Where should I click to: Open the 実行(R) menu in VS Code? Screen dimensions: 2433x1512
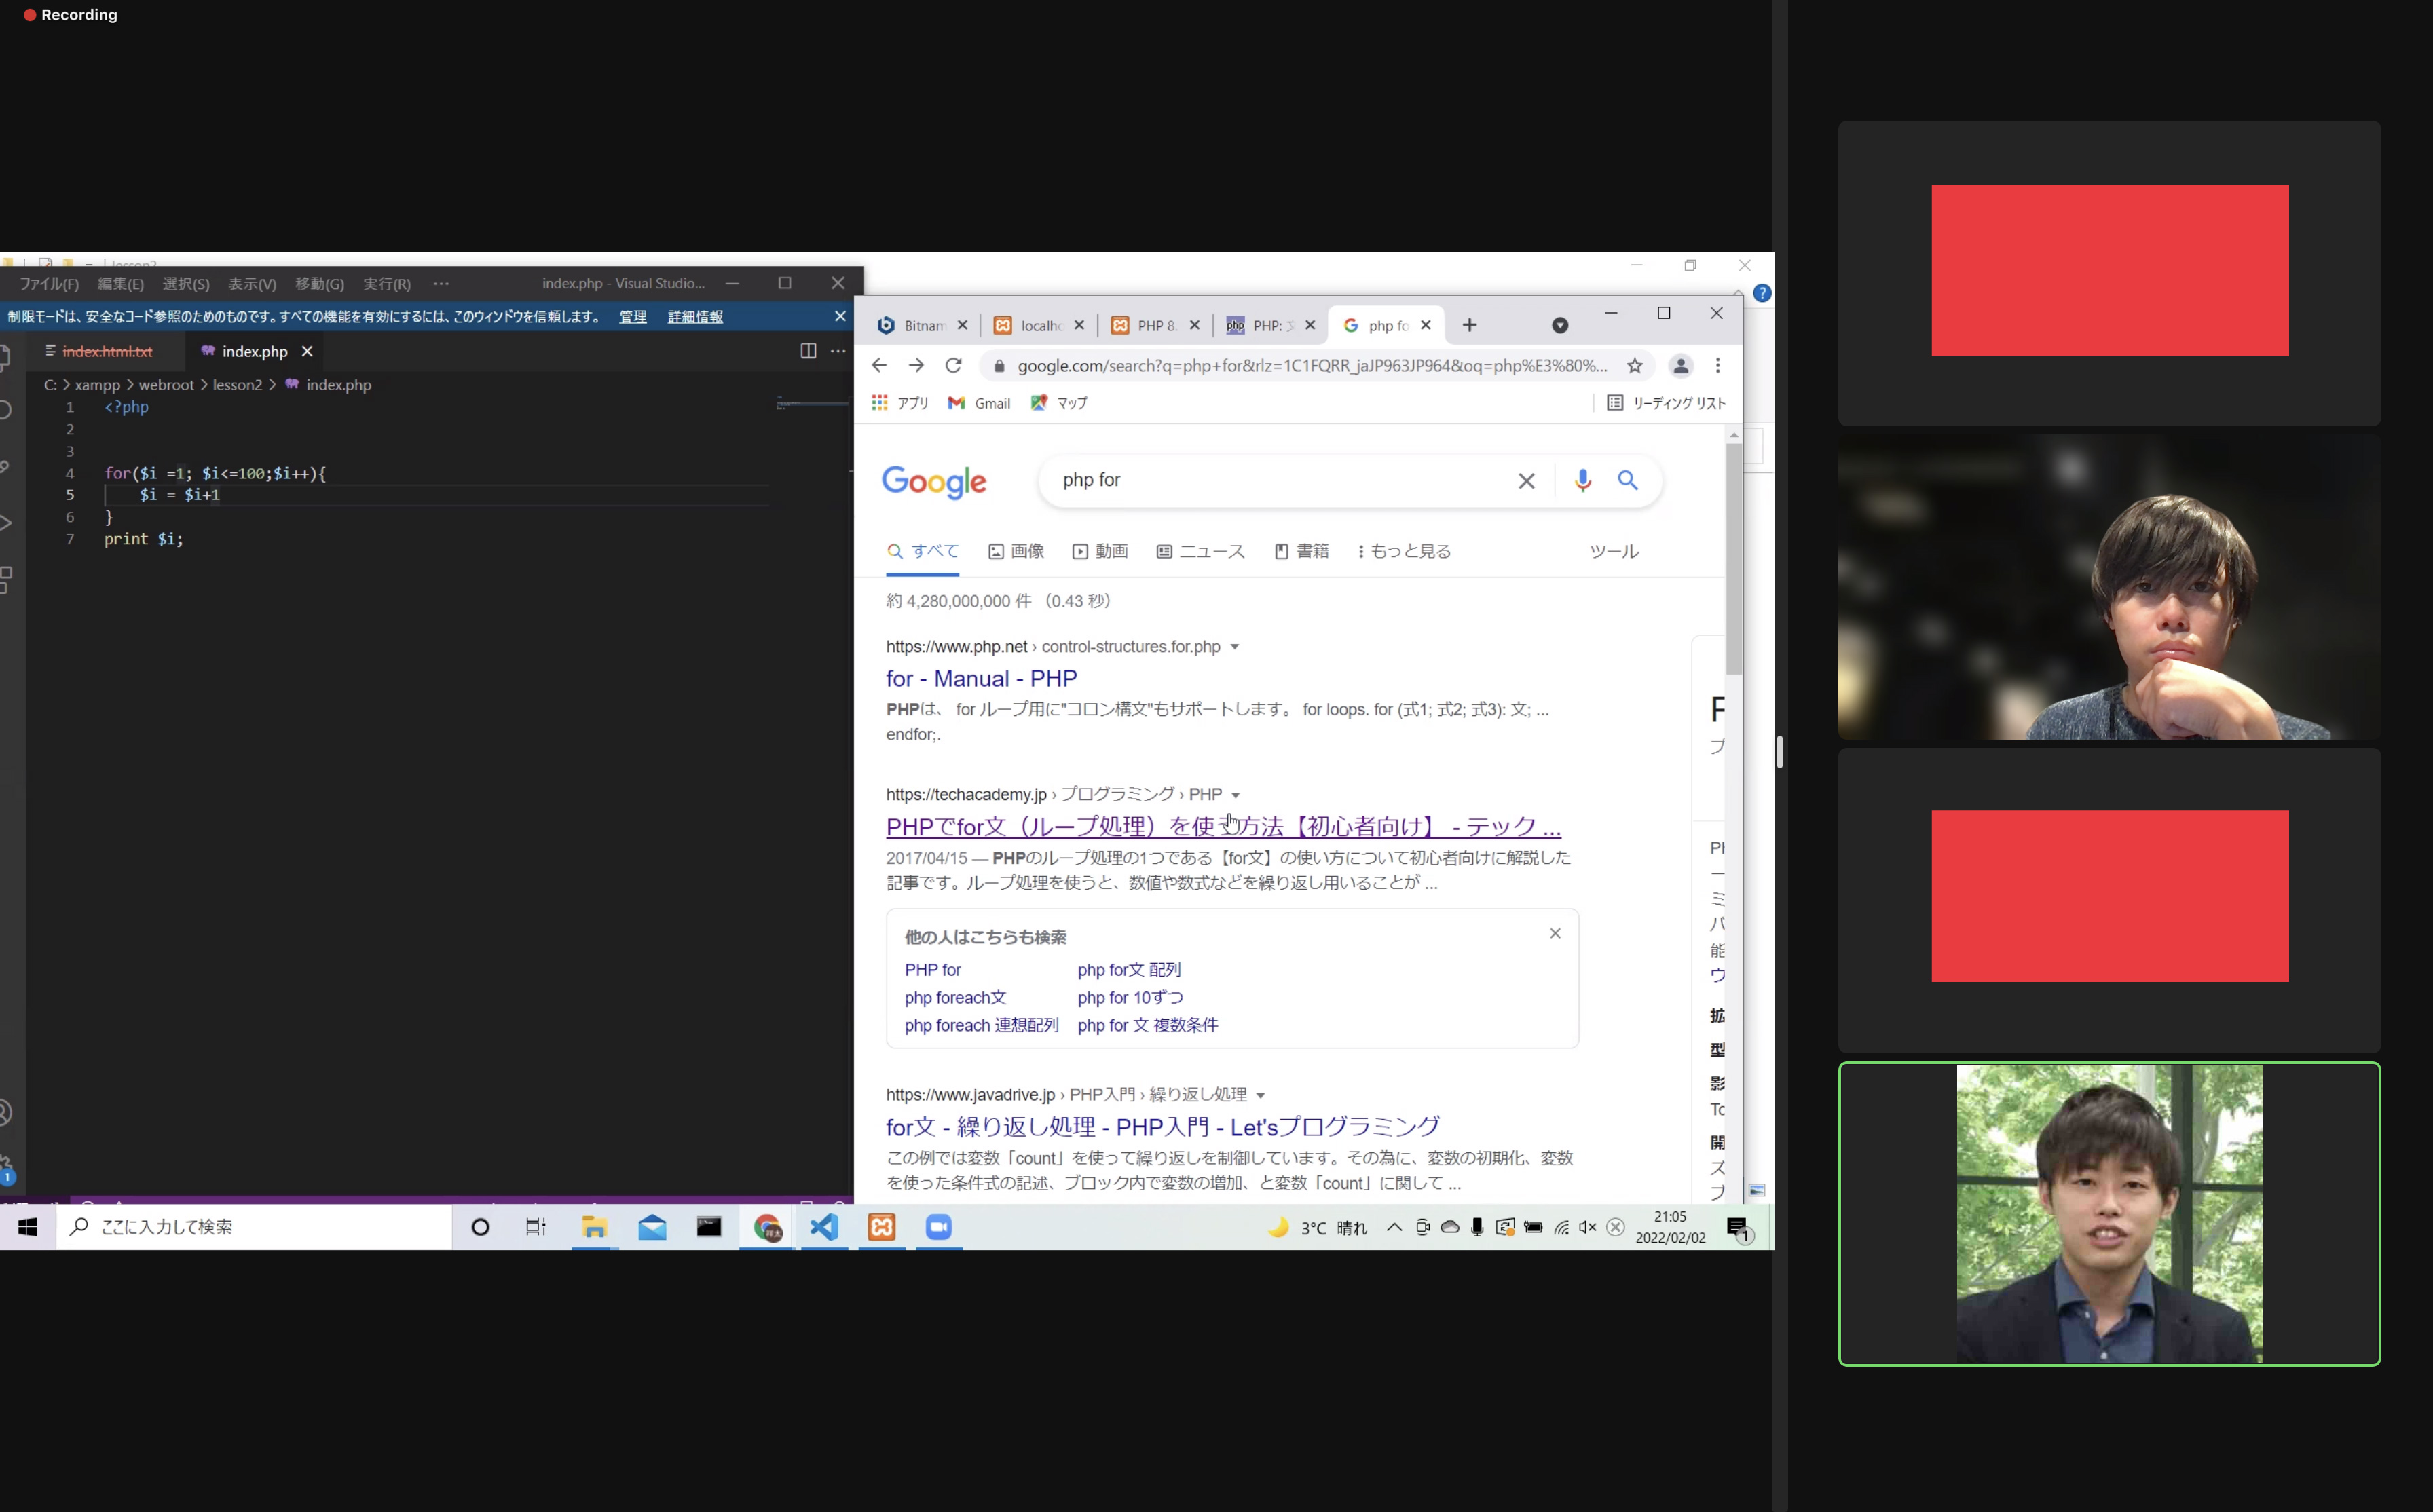pyautogui.click(x=386, y=284)
